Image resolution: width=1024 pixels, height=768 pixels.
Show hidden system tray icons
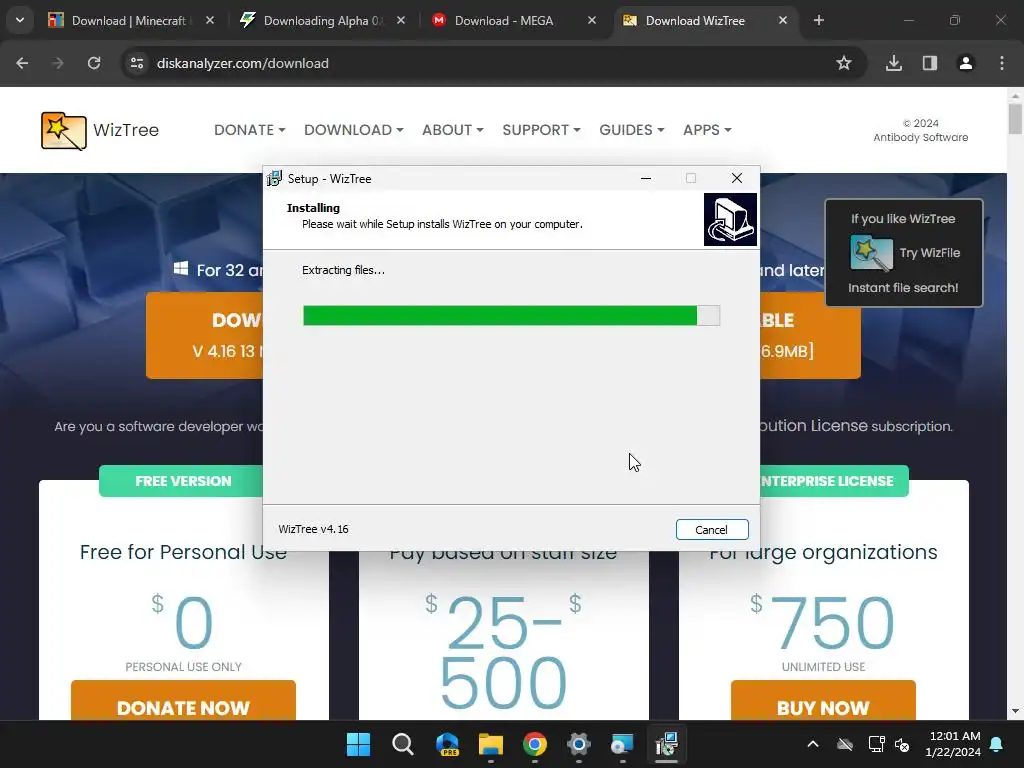(813, 744)
